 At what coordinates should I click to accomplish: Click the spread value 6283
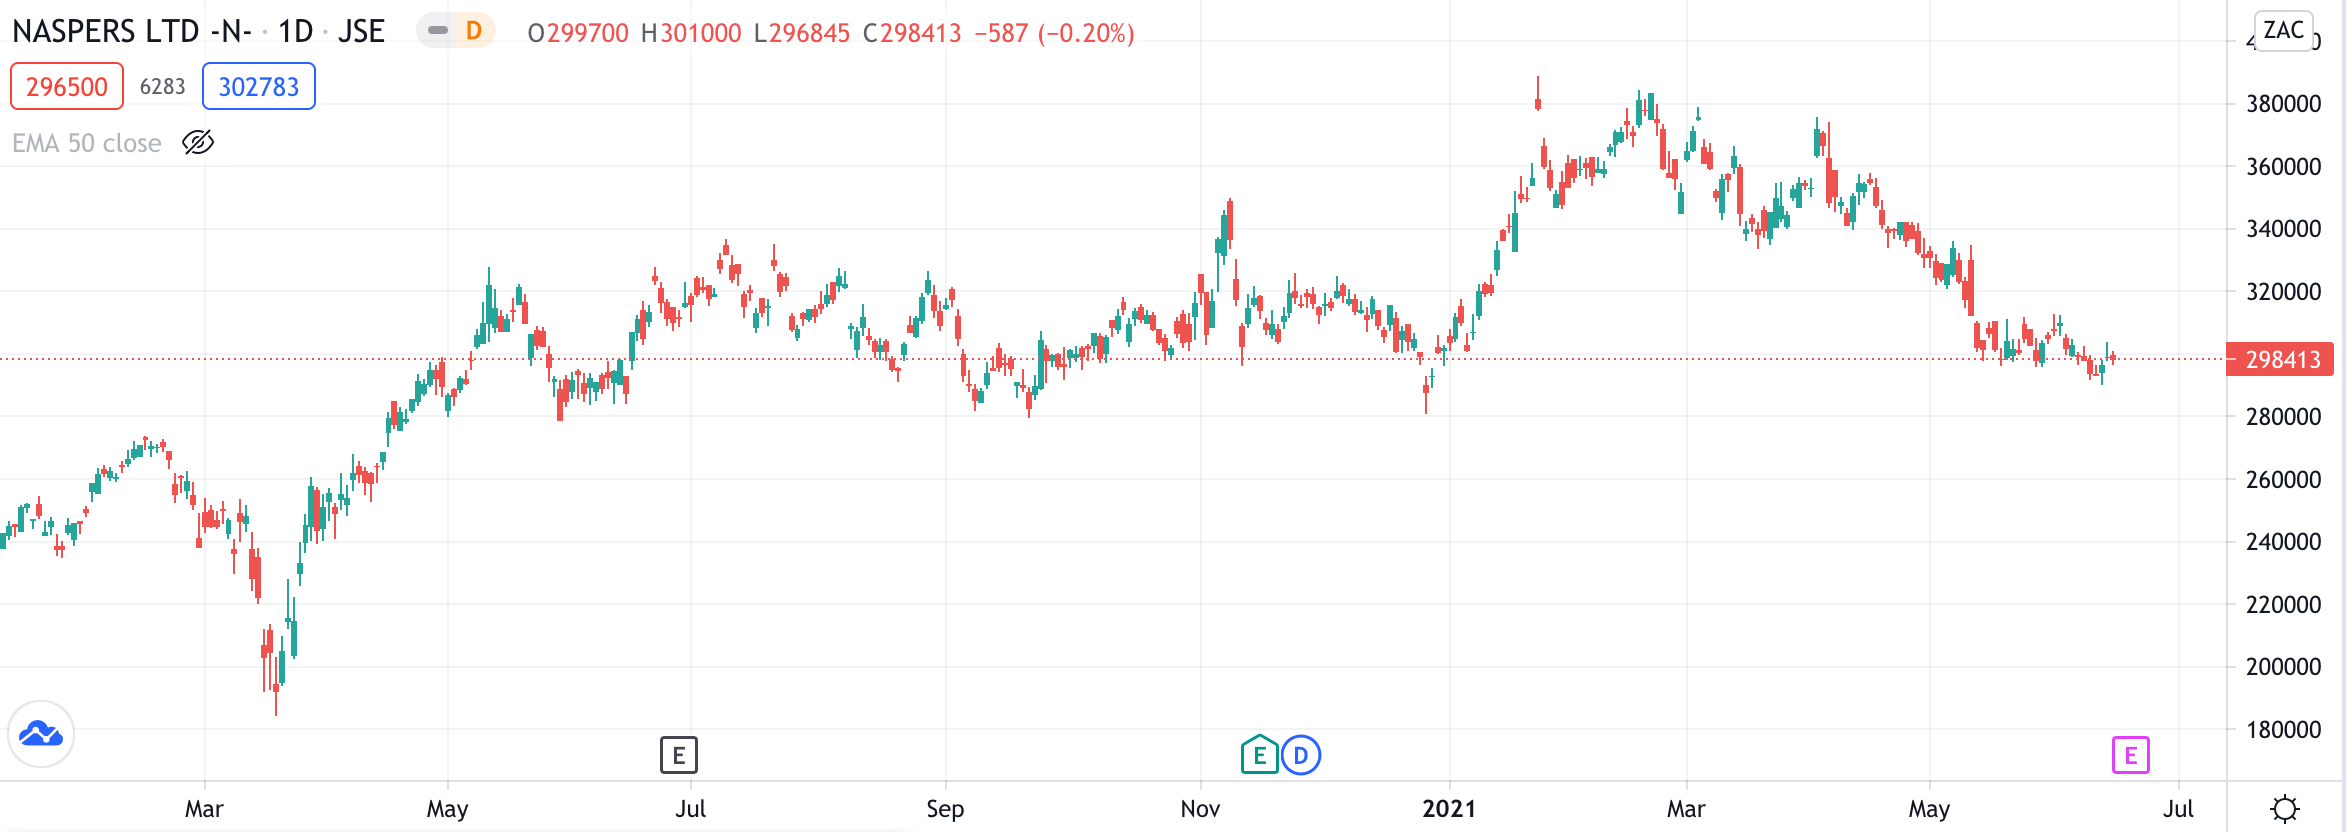(163, 87)
